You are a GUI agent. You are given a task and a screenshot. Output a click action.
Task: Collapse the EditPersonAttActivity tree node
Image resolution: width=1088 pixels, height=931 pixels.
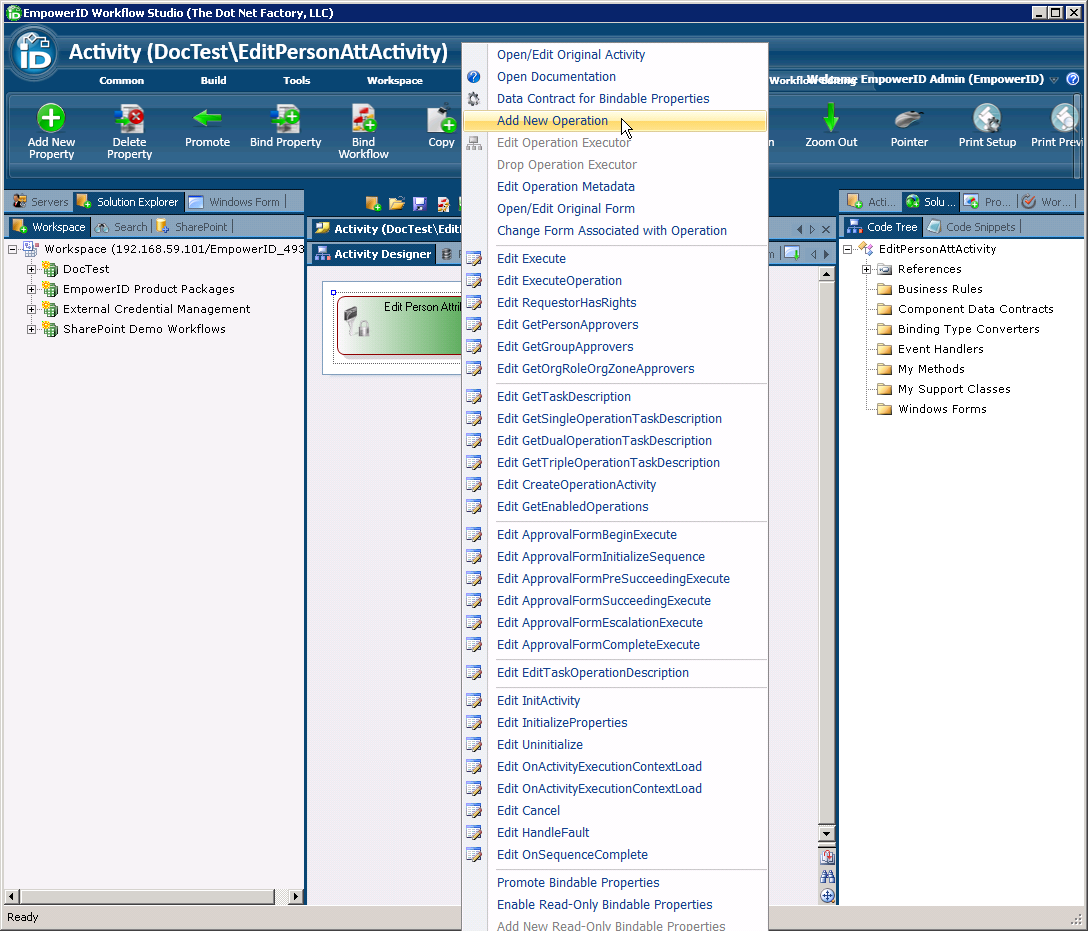(846, 249)
